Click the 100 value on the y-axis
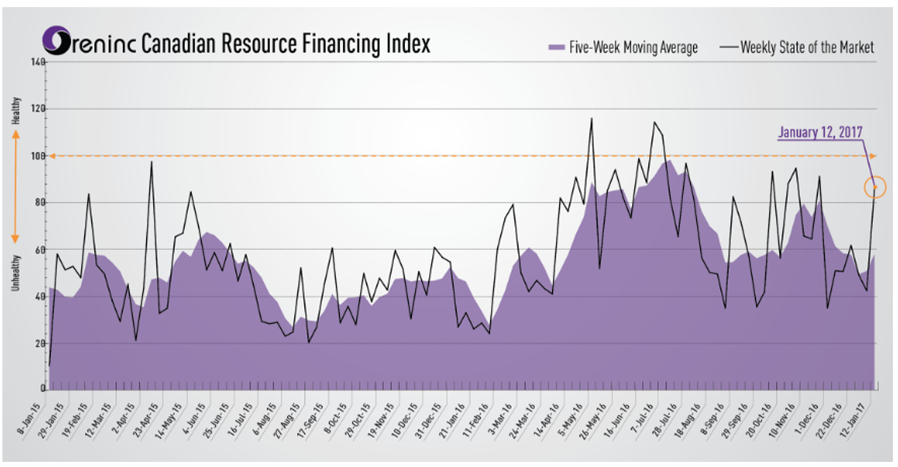The width and height of the screenshot is (898, 467). coord(38,157)
